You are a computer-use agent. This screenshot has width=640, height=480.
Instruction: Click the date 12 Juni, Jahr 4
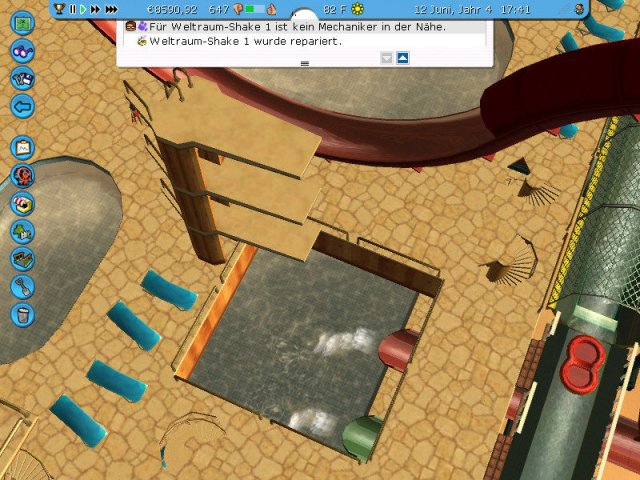coord(453,9)
